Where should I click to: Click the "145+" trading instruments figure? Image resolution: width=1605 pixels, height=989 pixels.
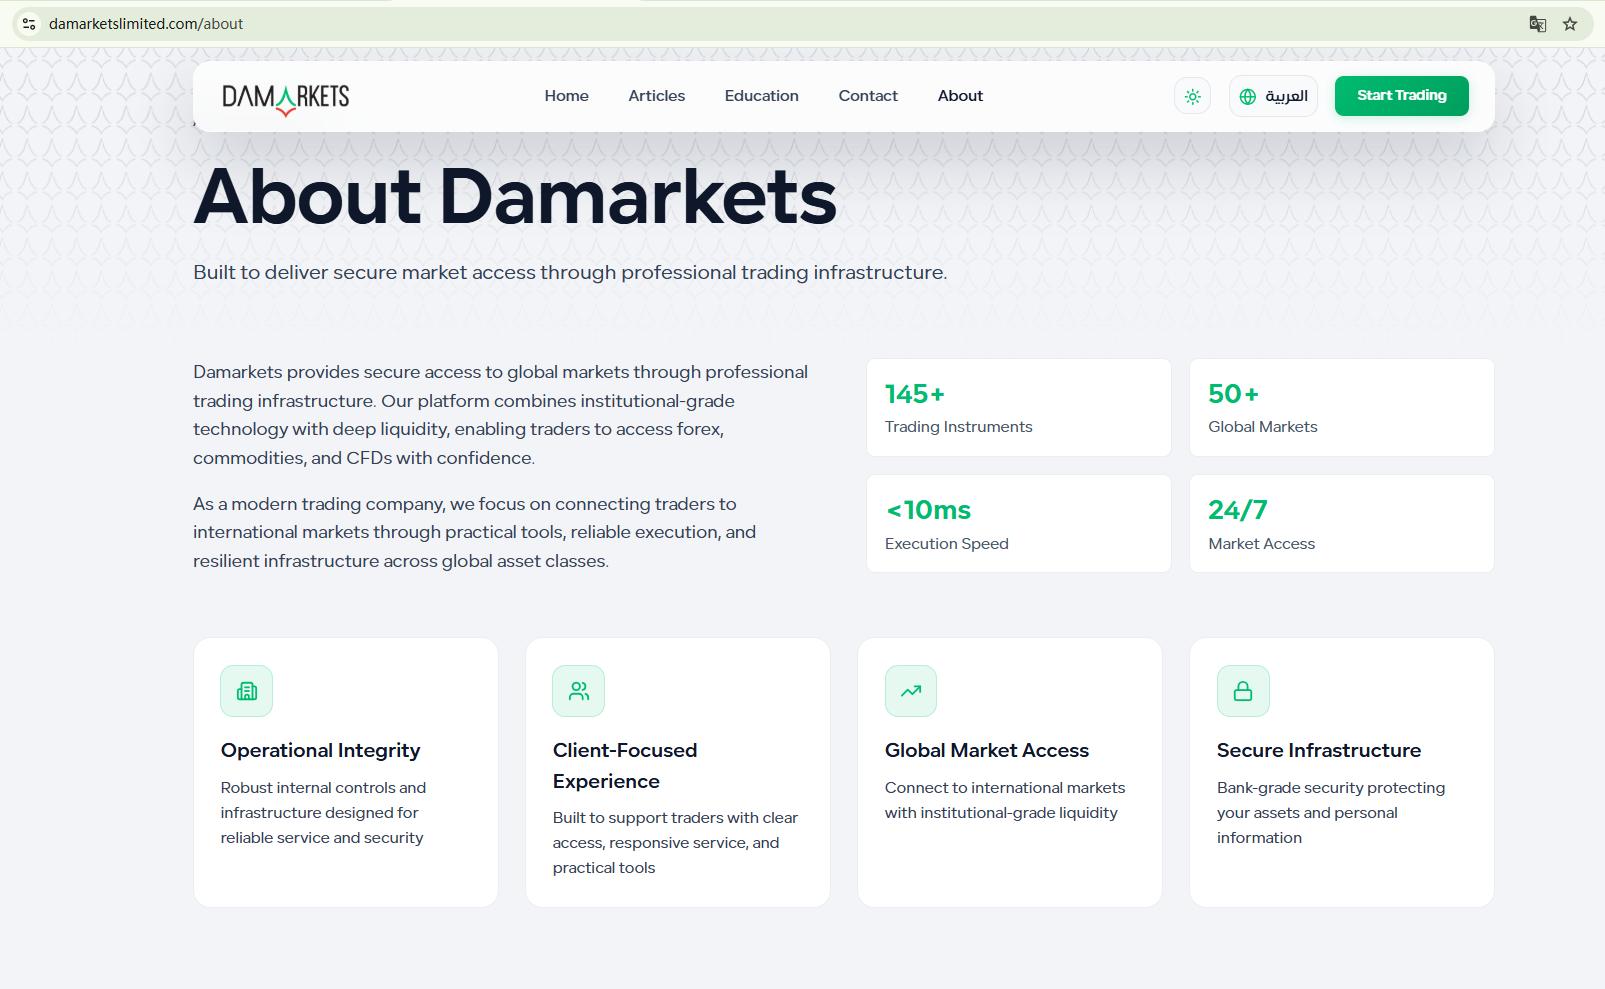tap(915, 394)
